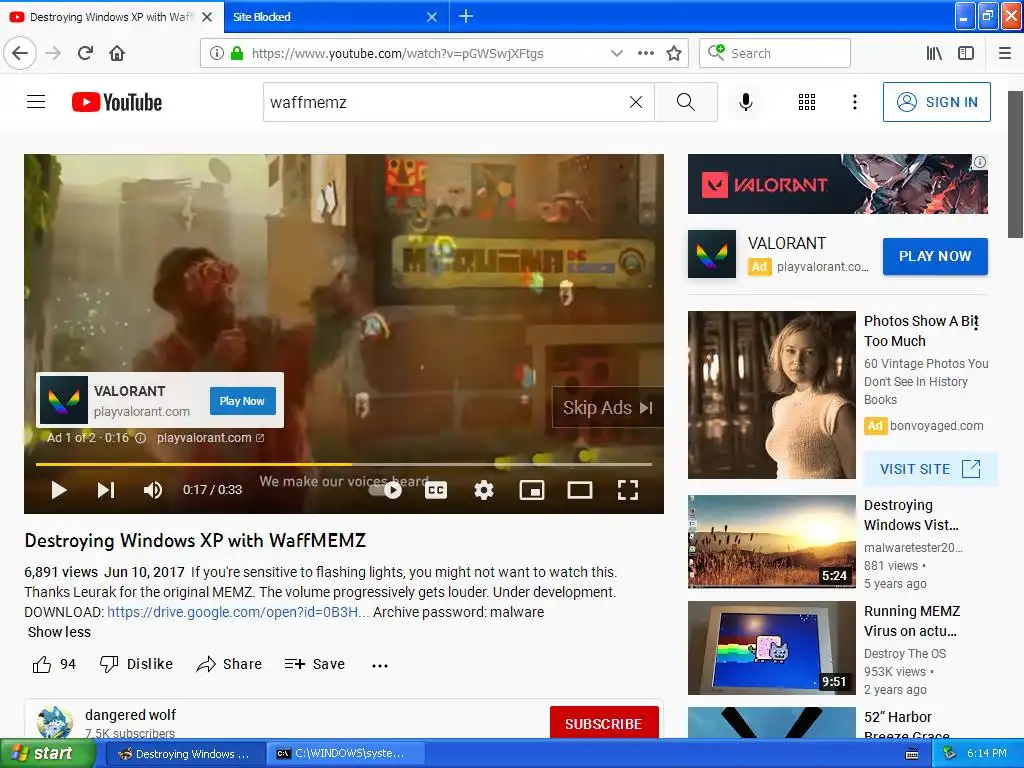Click VISIT SITE for bonvoyaged ad
This screenshot has height=768, width=1024.
pyautogui.click(x=930, y=469)
